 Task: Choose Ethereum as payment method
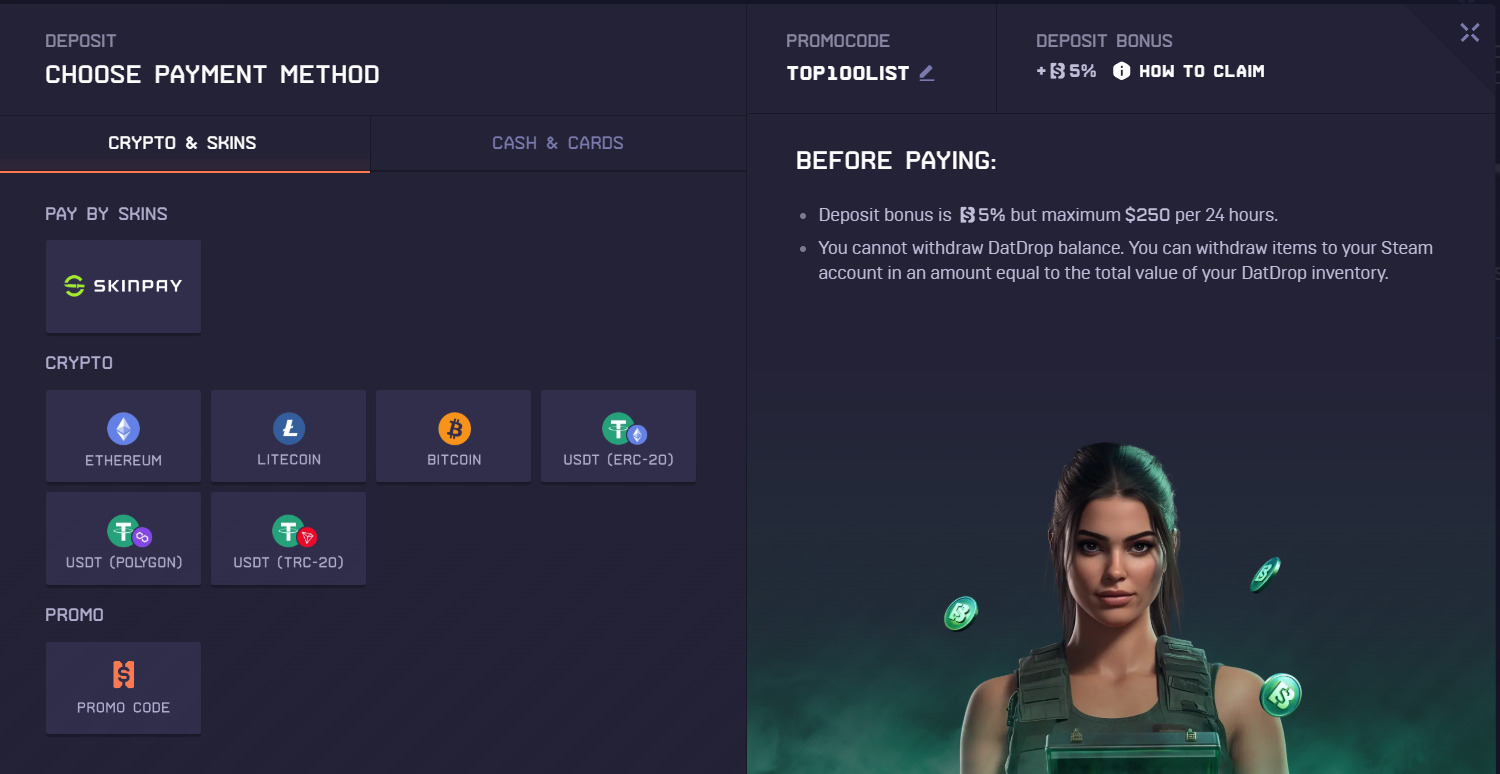[123, 436]
